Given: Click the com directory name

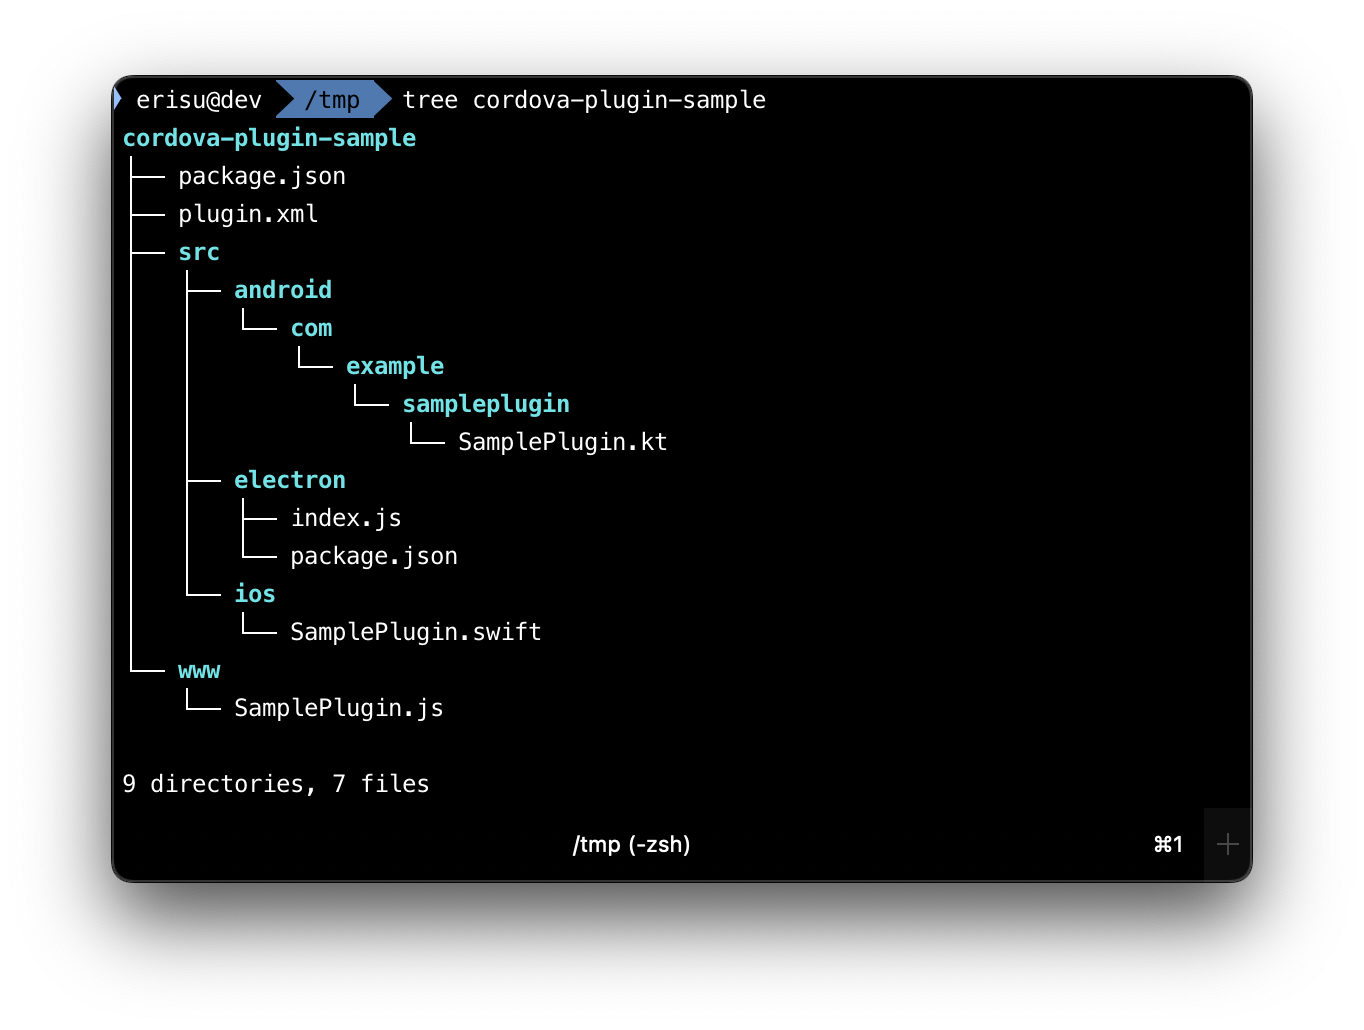Looking at the screenshot, I should [311, 328].
